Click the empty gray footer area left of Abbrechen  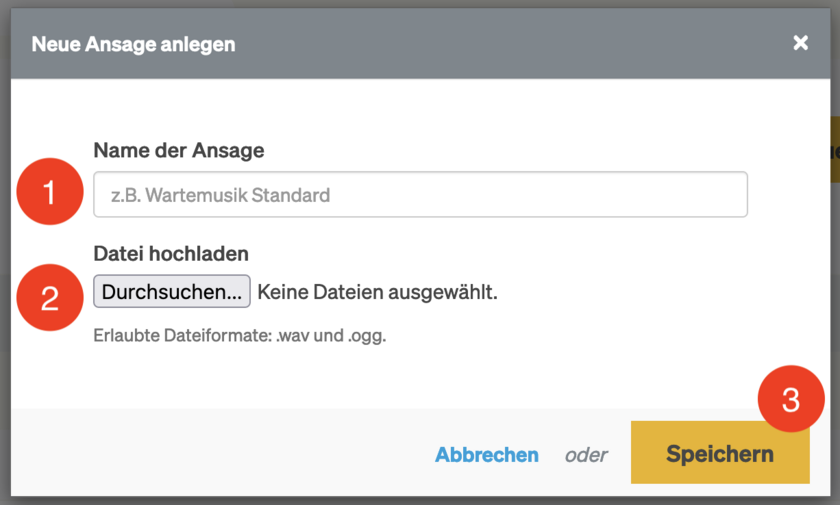tap(200, 455)
